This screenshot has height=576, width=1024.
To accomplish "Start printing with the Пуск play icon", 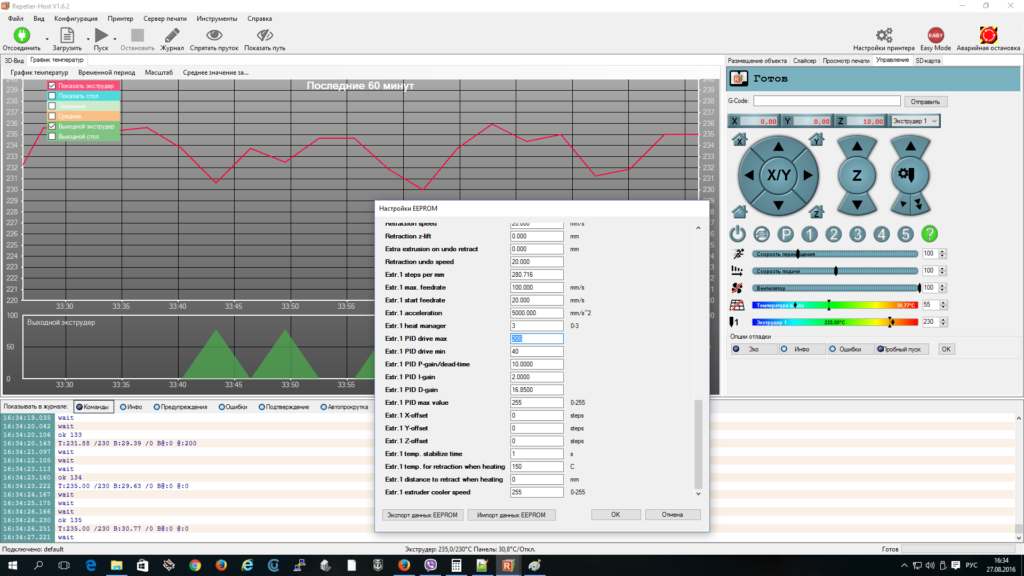I will click(101, 35).
